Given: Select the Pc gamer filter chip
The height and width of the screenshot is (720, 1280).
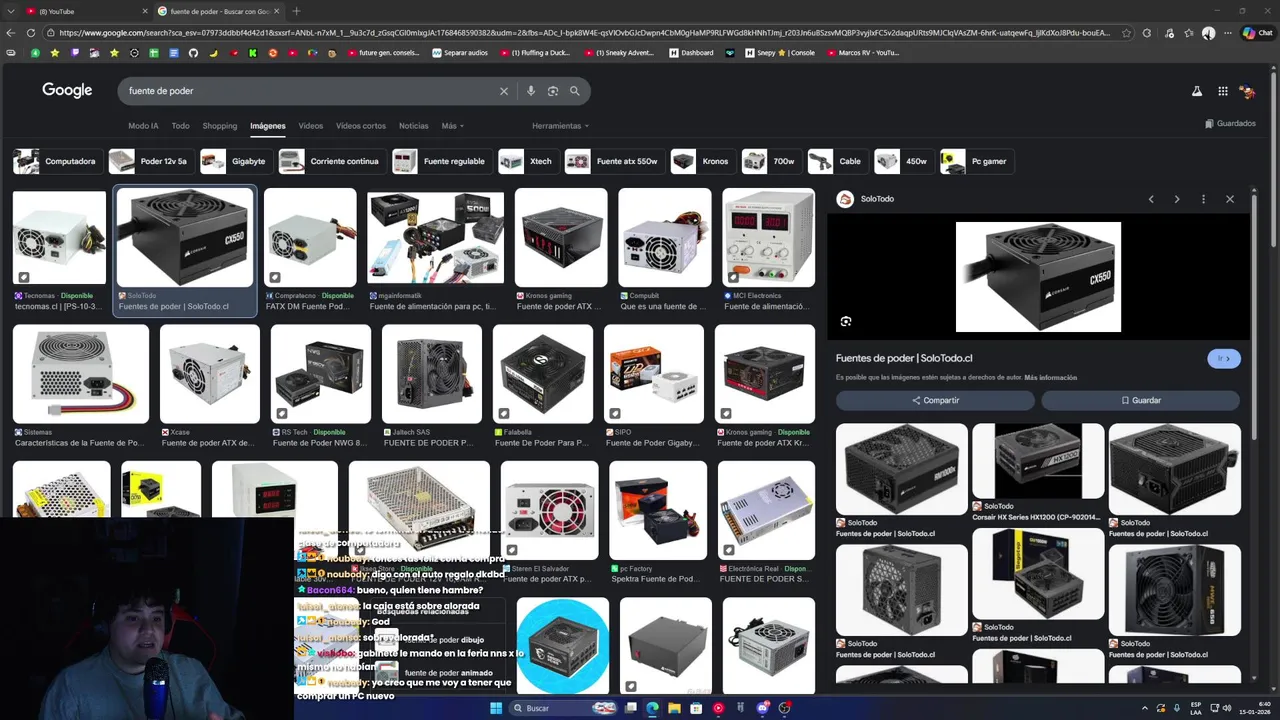Looking at the screenshot, I should point(976,161).
